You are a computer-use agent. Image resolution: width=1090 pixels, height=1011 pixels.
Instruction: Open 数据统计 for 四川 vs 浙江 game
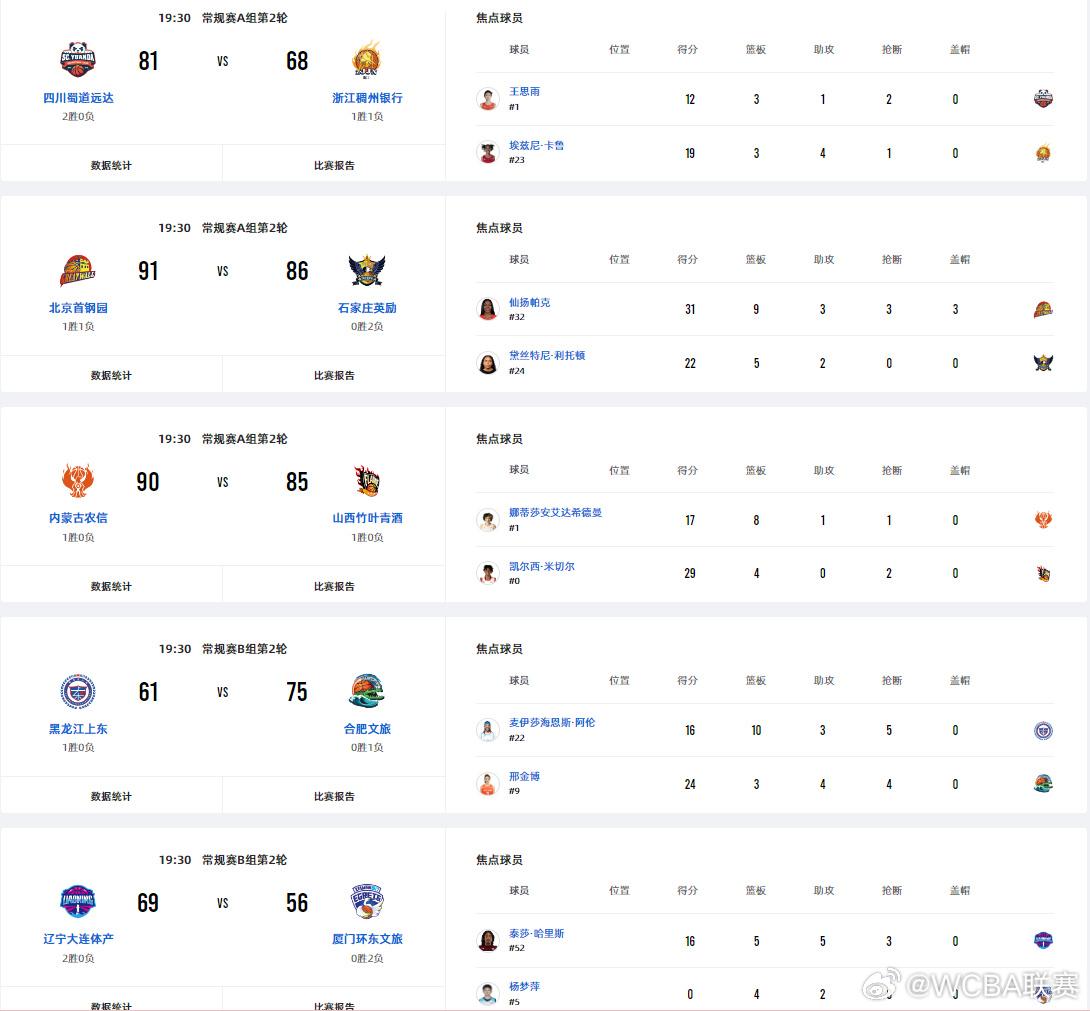[111, 165]
